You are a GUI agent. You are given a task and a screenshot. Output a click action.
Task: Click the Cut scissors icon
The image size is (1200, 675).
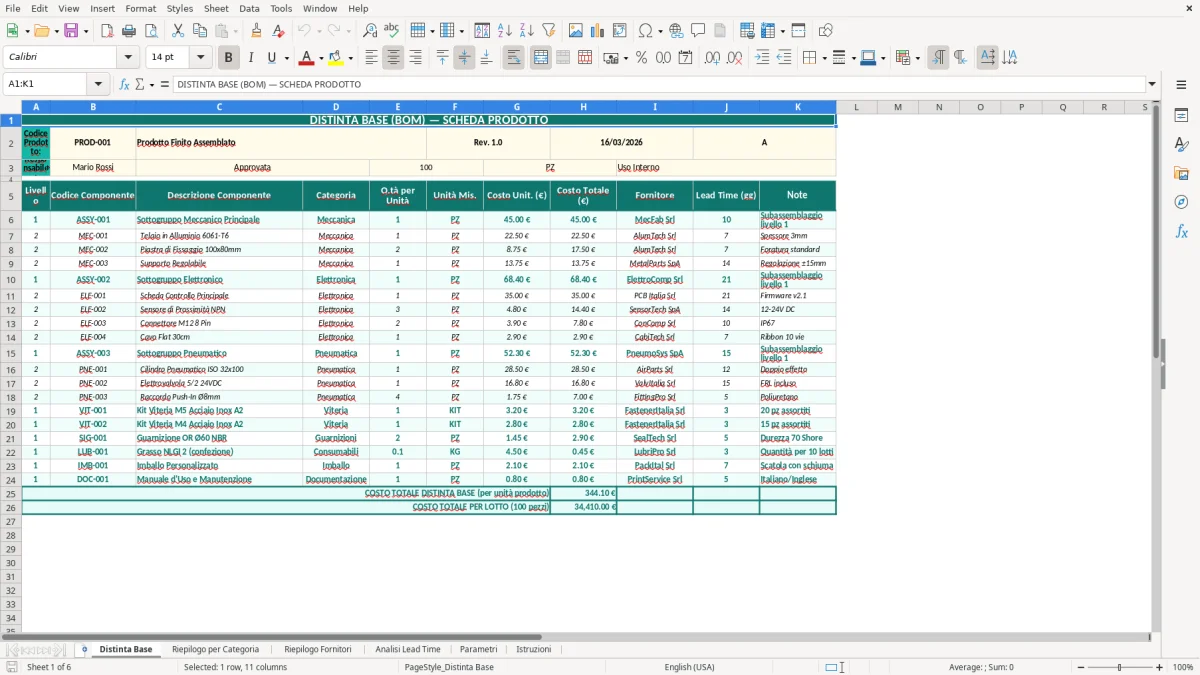[178, 31]
